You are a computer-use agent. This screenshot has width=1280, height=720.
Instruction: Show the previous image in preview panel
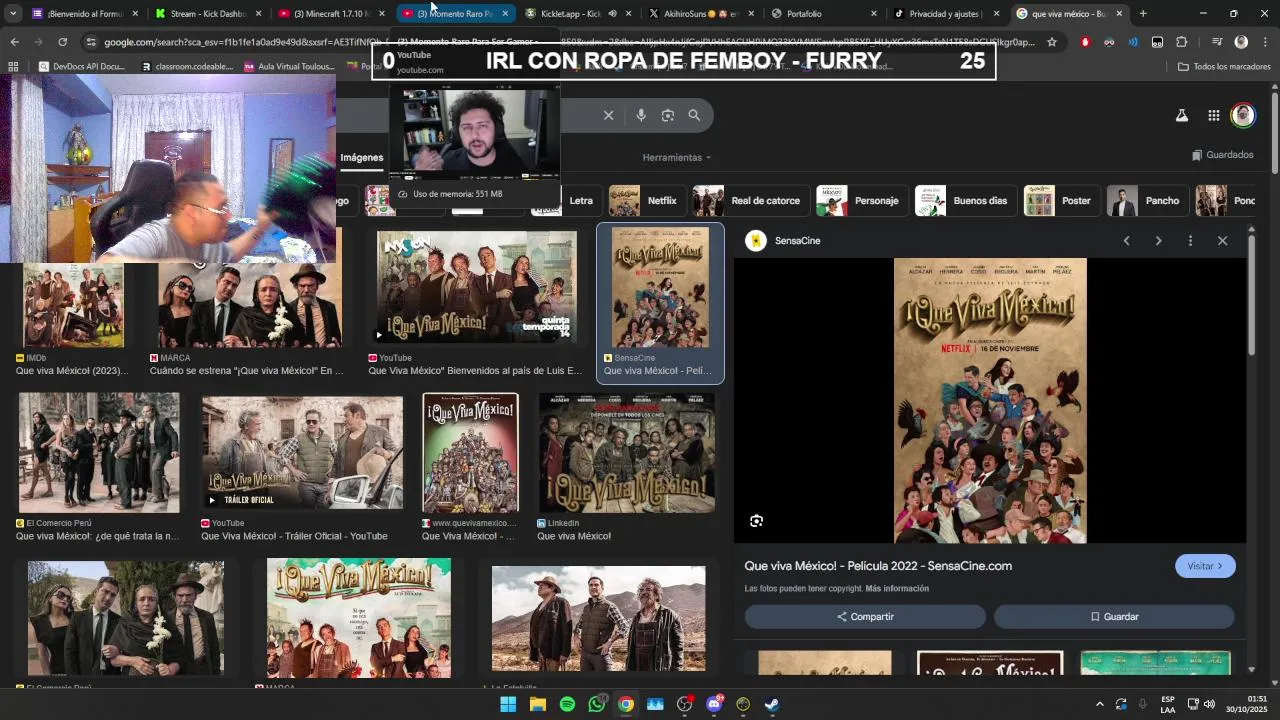(1126, 241)
